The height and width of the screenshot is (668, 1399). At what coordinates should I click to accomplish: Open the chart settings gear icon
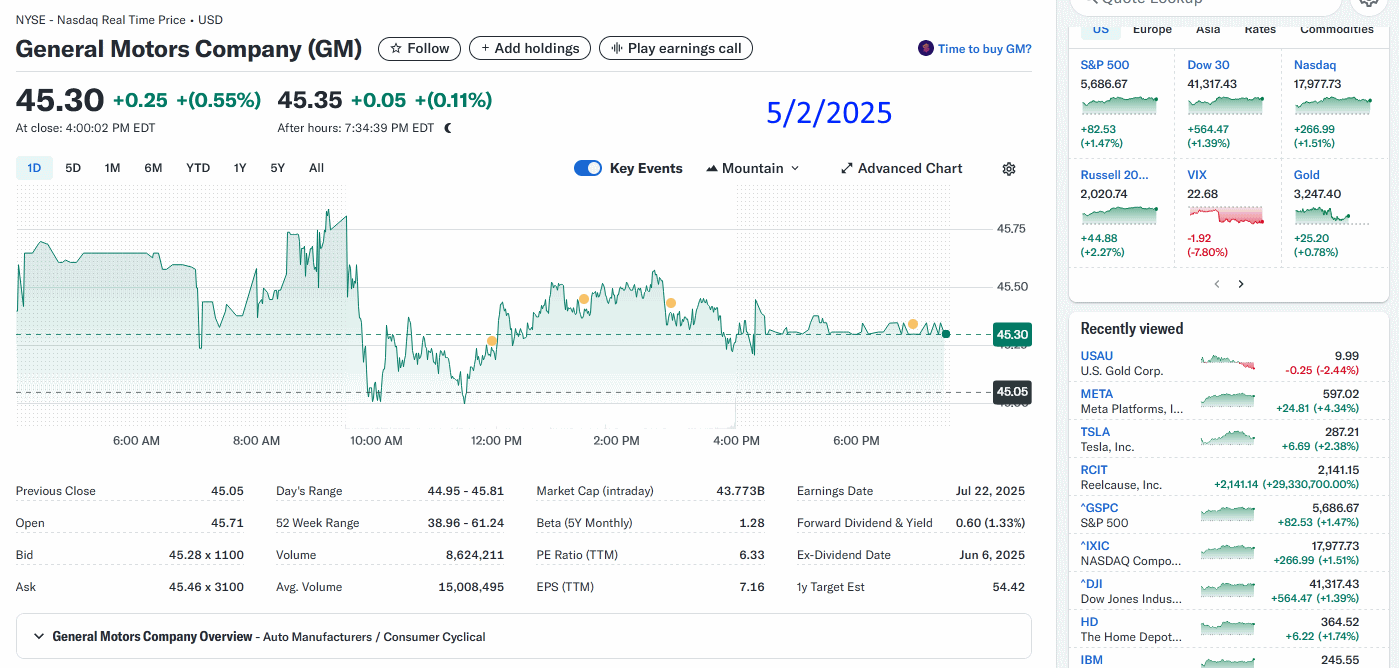(x=1008, y=169)
